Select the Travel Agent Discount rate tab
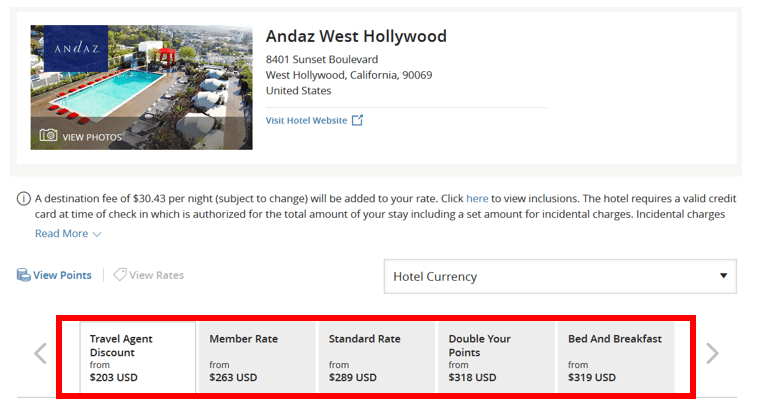 138,358
